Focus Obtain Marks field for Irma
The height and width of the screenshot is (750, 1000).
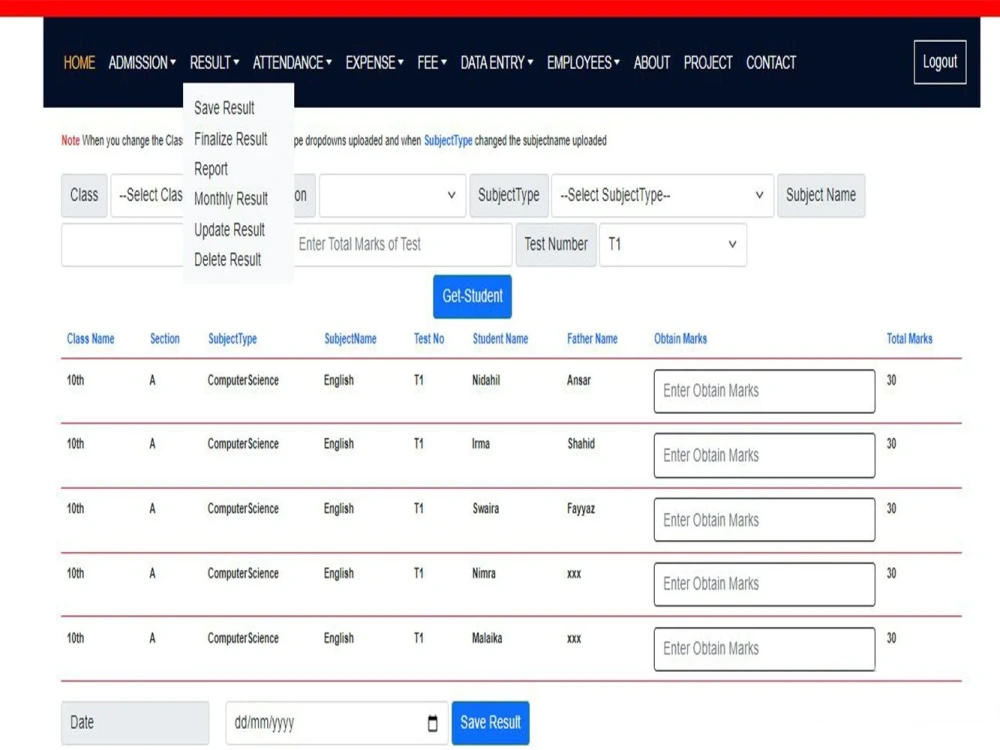pos(764,455)
